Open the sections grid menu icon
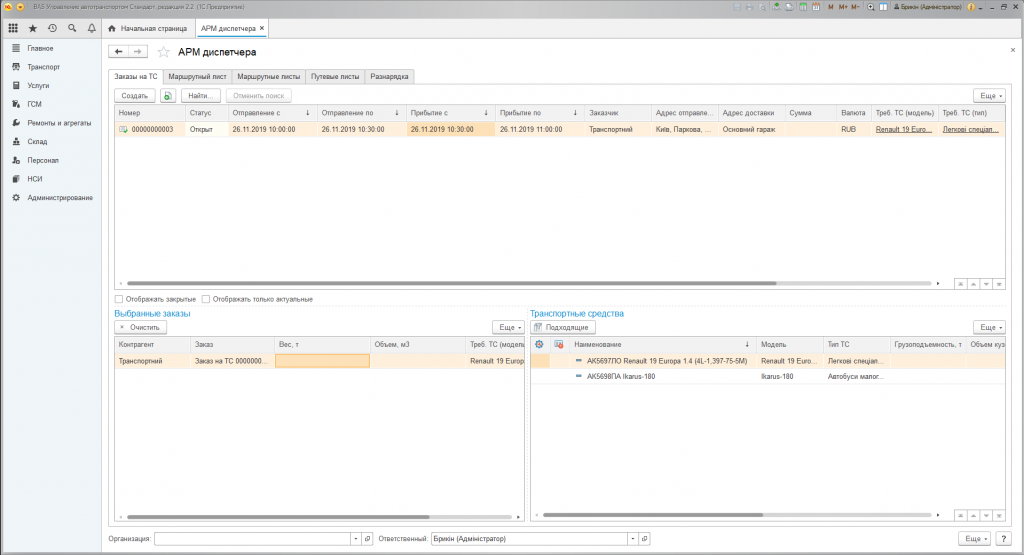The image size is (1024, 555). click(x=12, y=28)
